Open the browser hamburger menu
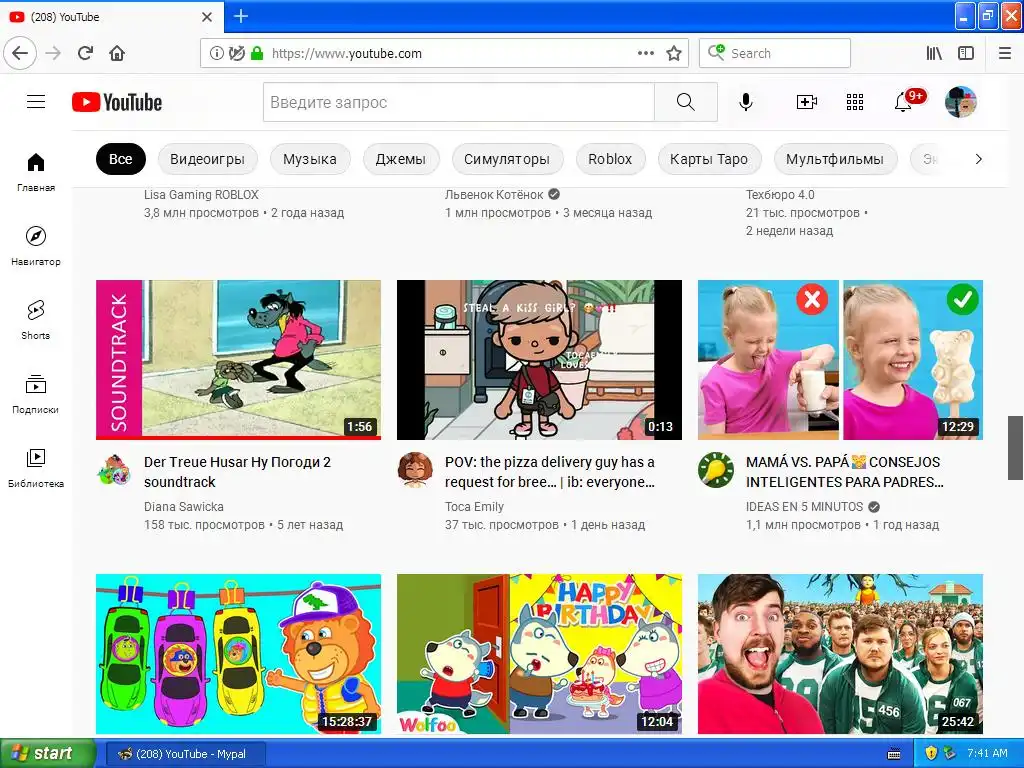The width and height of the screenshot is (1024, 768). pos(1005,54)
